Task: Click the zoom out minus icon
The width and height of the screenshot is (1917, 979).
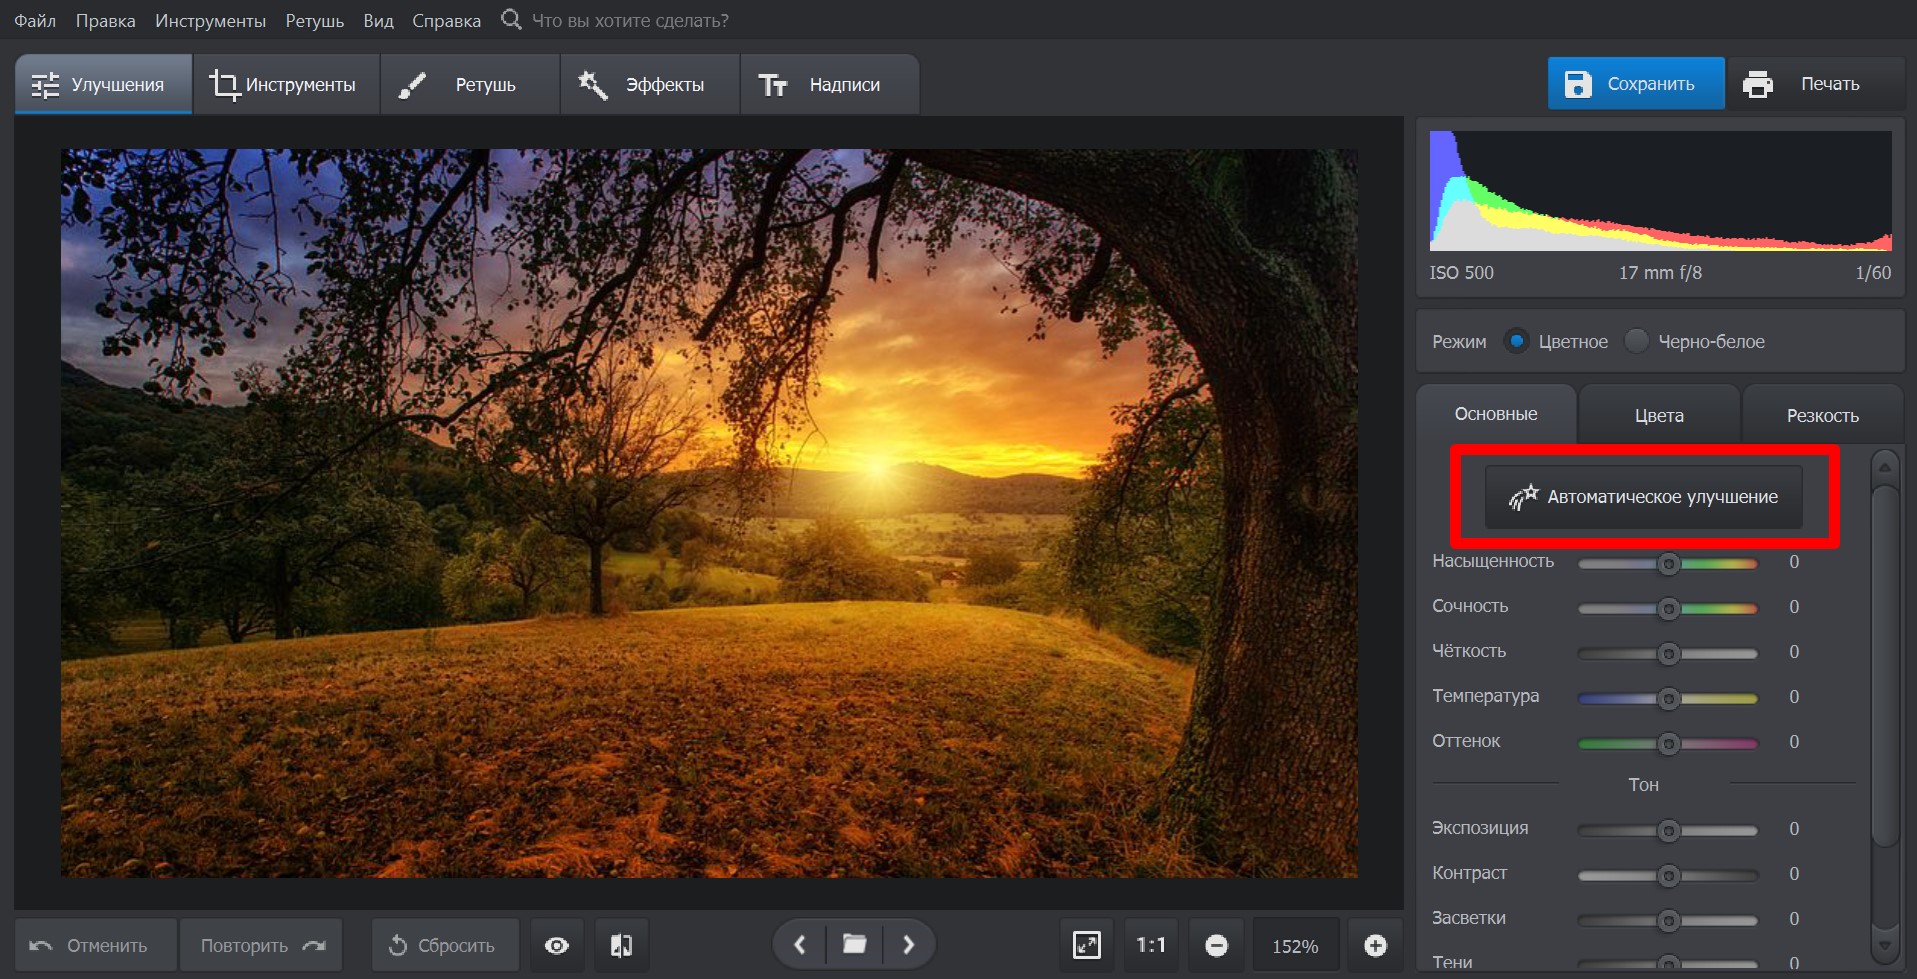Action: (x=1216, y=946)
